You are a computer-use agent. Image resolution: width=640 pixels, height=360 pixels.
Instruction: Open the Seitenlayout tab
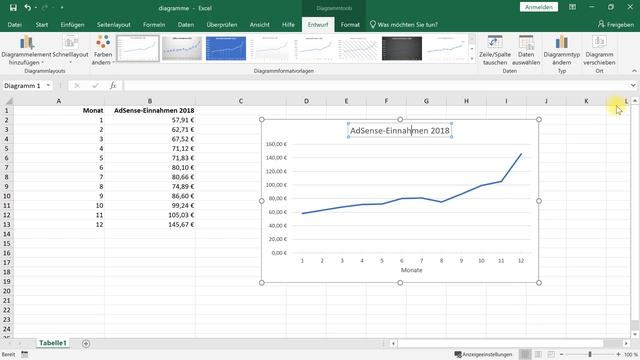coord(113,24)
